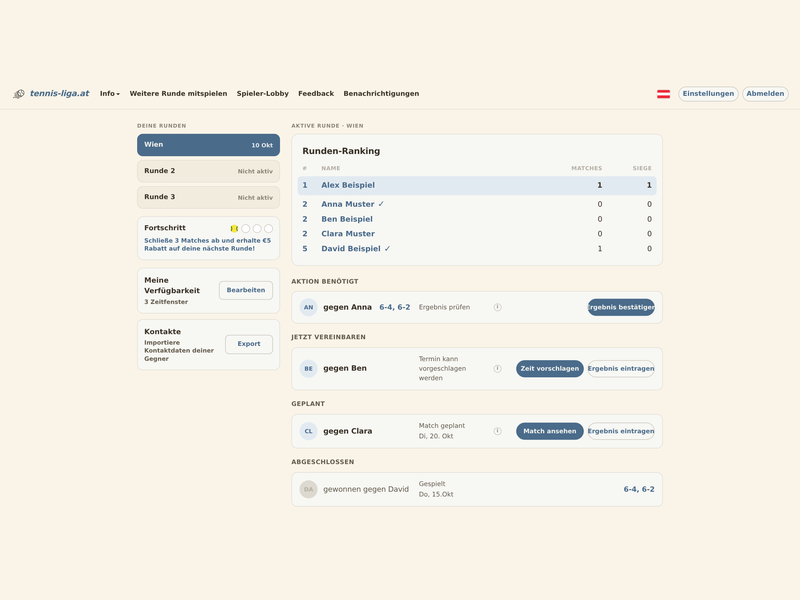Click Match ansehen for the Clara match
The height and width of the screenshot is (600, 800).
[x=549, y=431]
